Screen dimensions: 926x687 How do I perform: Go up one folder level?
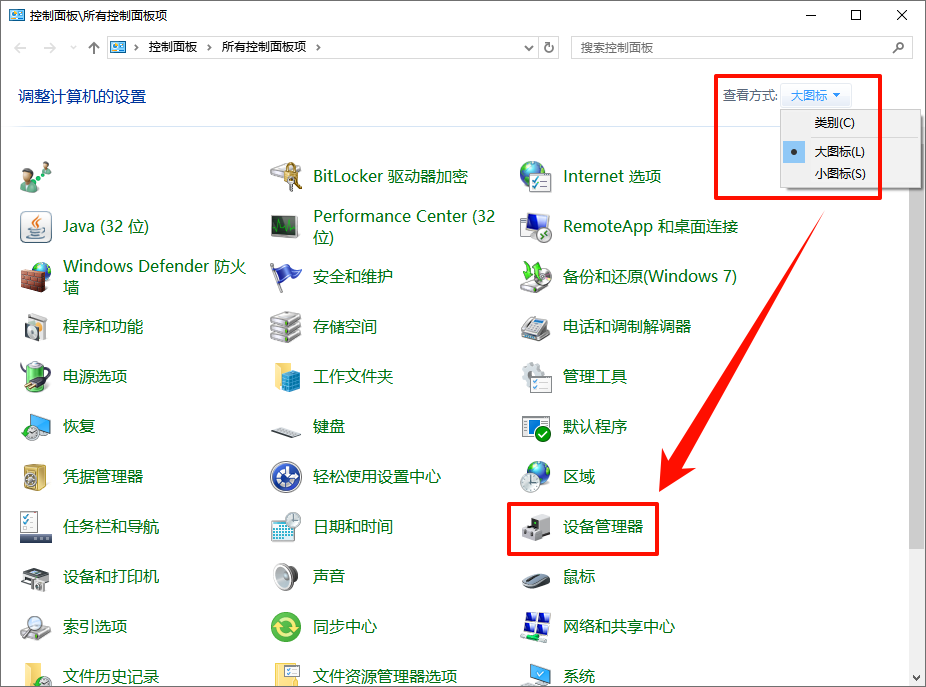coord(93,48)
